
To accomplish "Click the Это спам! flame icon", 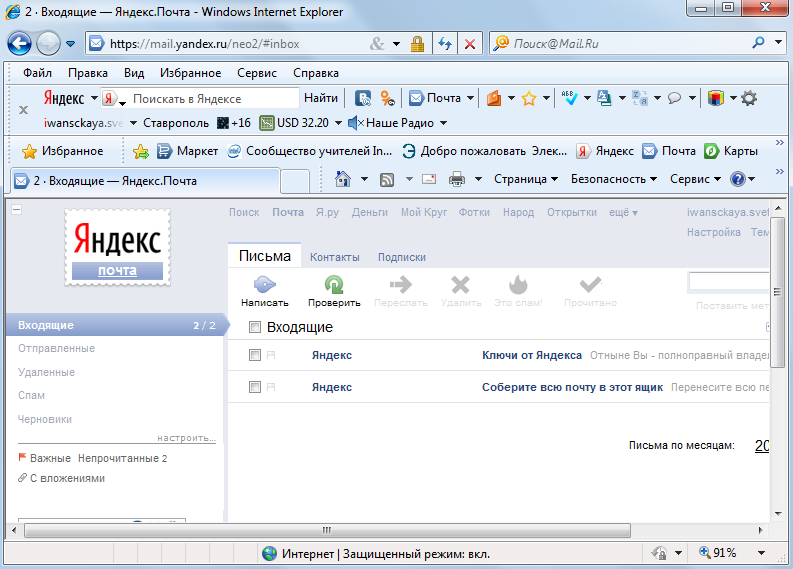I will pos(518,284).
